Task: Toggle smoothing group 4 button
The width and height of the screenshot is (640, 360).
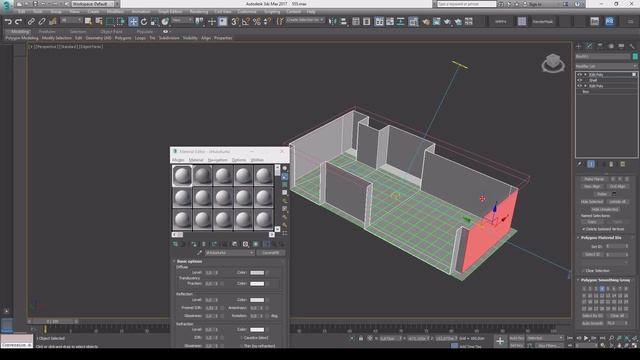Action: [x=602, y=289]
